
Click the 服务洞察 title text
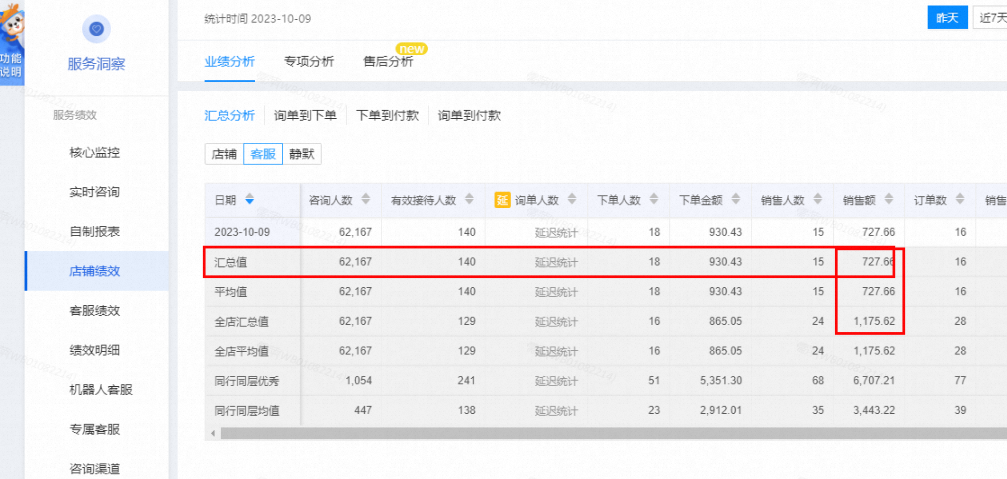(96, 64)
